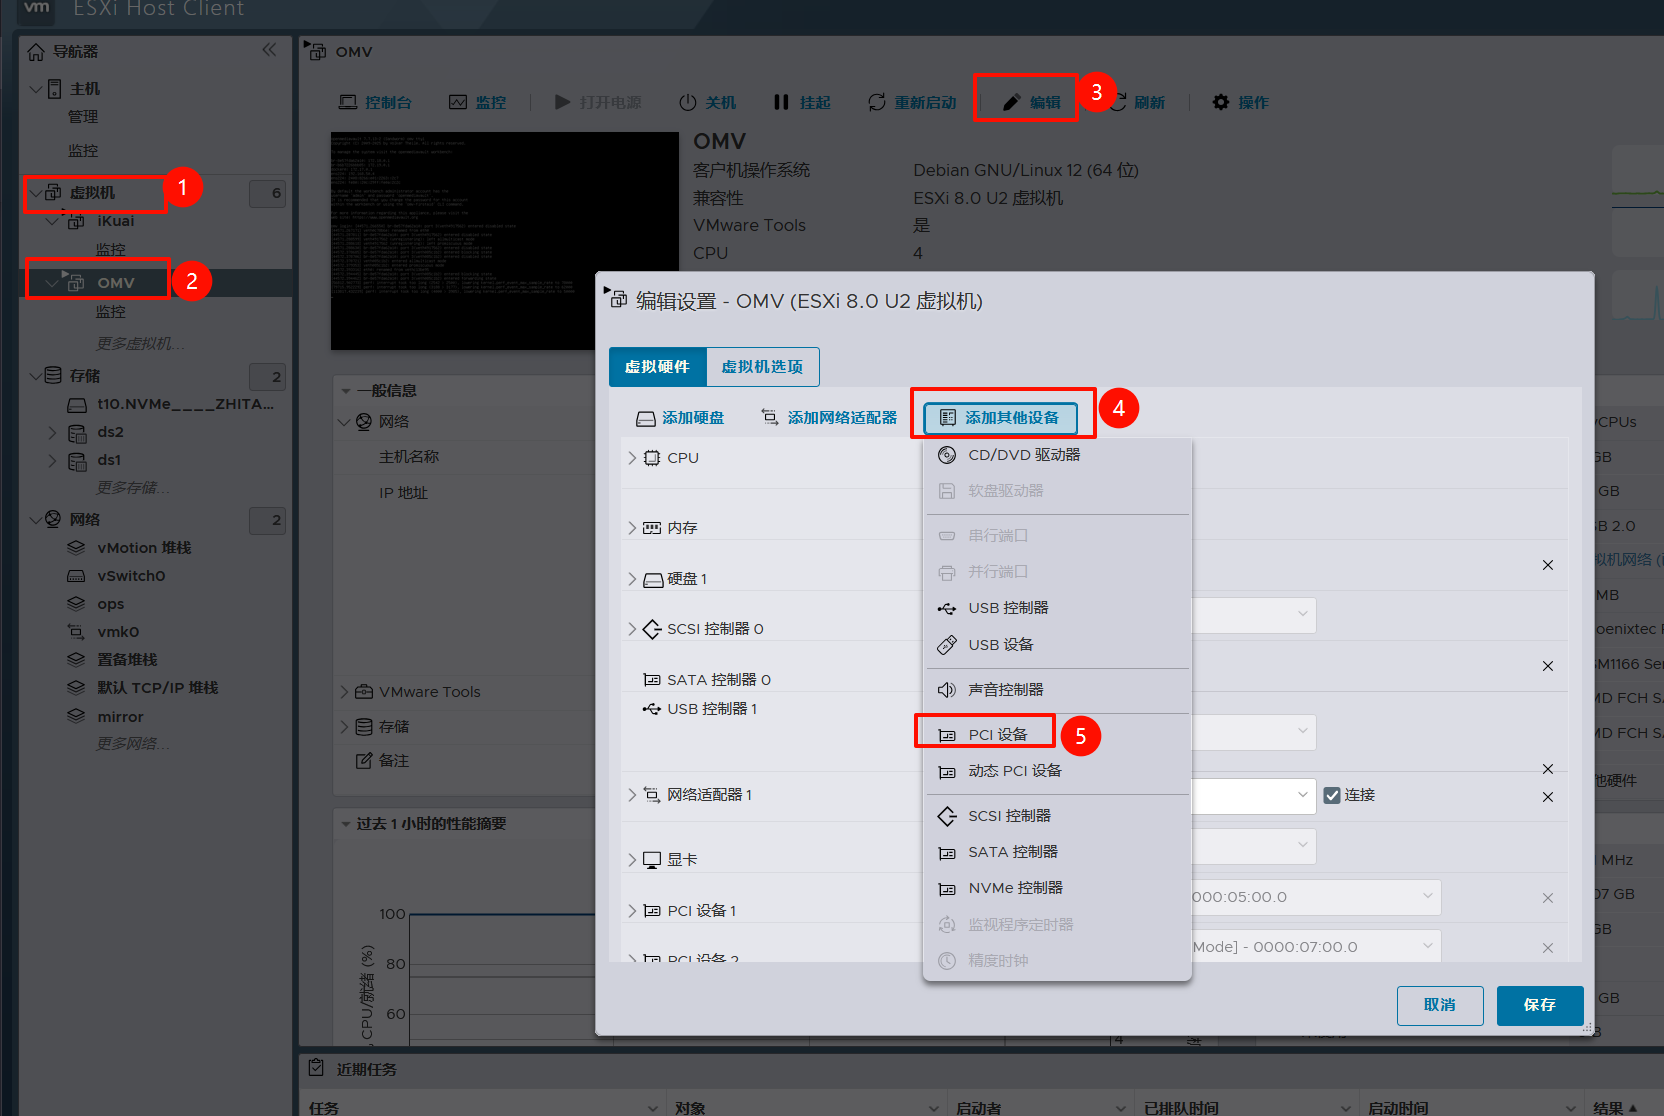Remove the network adapter 1 device
Image resolution: width=1664 pixels, height=1116 pixels.
pos(1548,797)
